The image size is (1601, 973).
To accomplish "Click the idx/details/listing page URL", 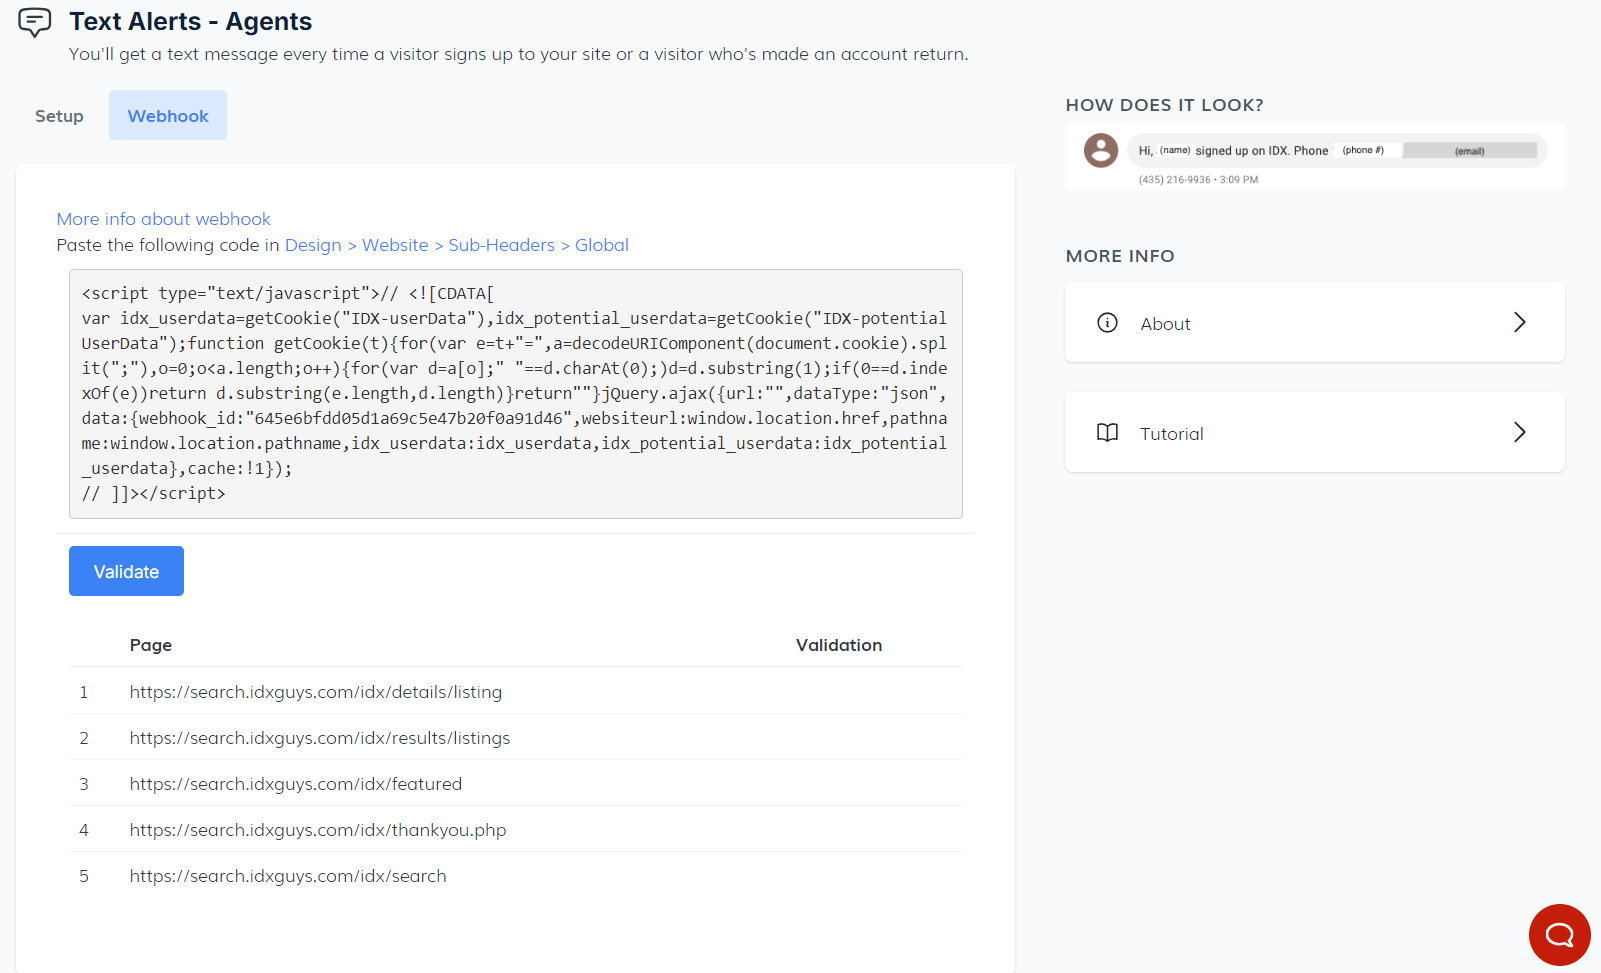I will (316, 692).
